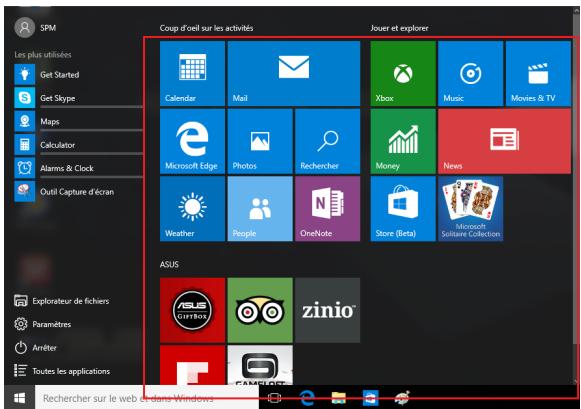Open the Gameloft tile
The height and width of the screenshot is (409, 581).
tap(260, 365)
